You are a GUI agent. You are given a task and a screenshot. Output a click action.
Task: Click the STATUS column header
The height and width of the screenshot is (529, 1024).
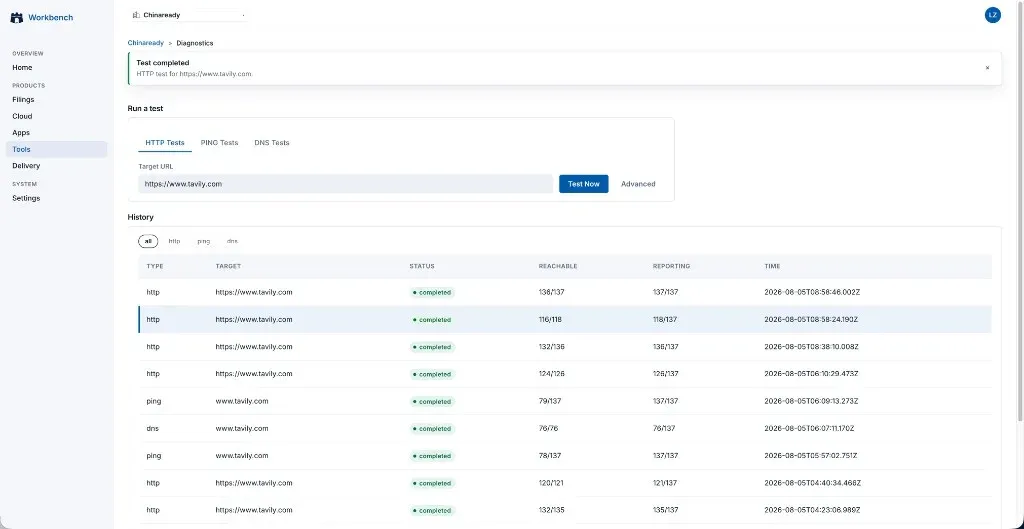click(x=422, y=266)
